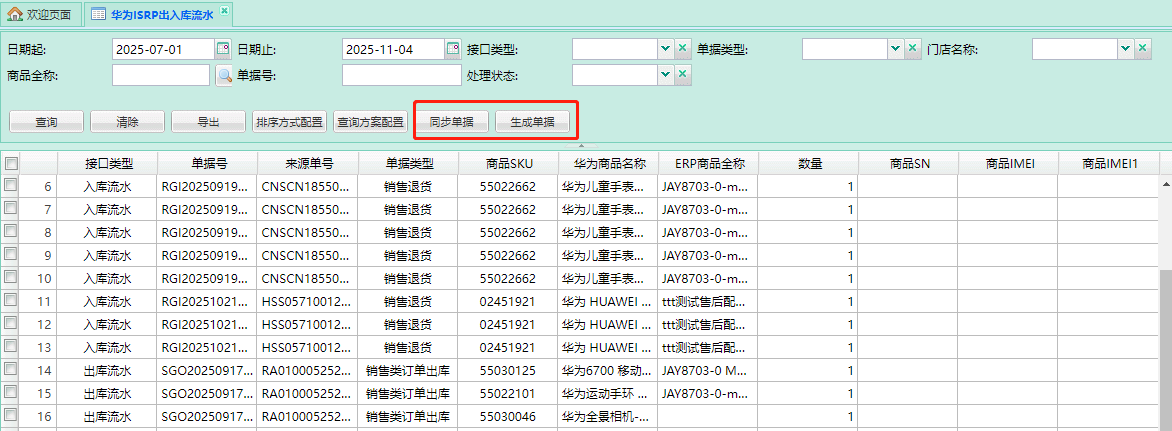Clear the 单据类型 field using X icon
The width and height of the screenshot is (1172, 431).
(913, 49)
